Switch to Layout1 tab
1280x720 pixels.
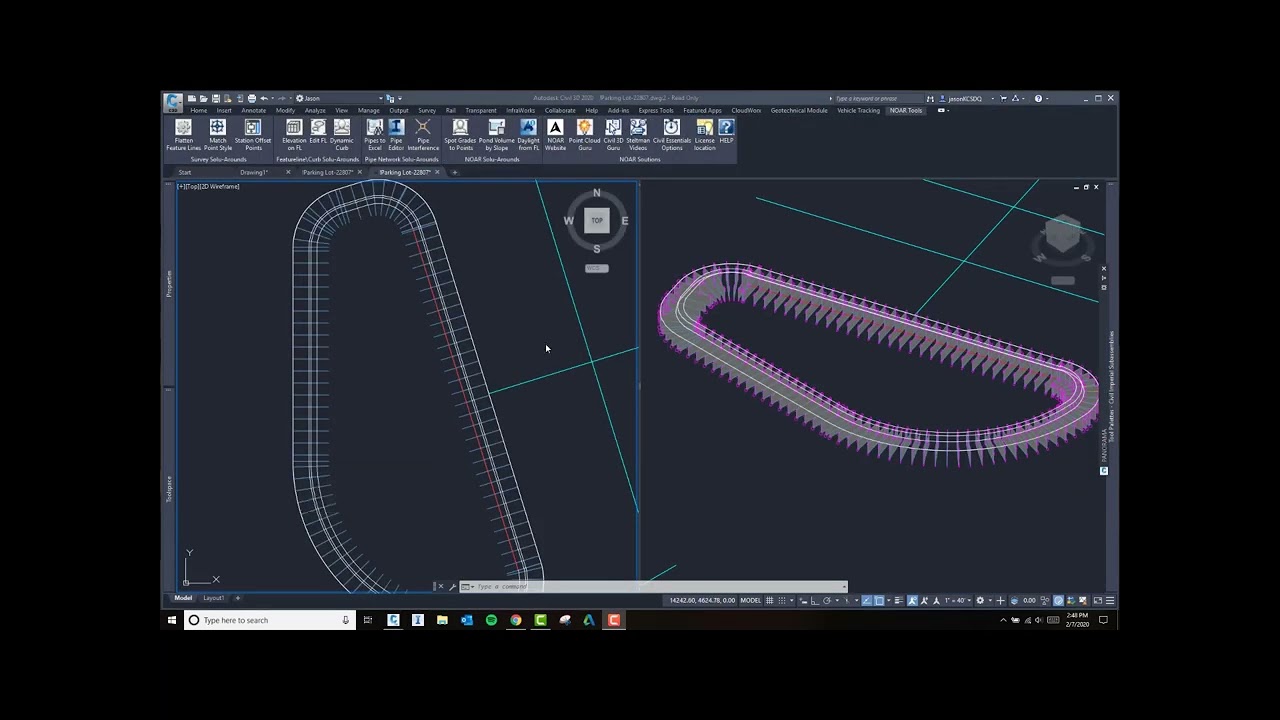[x=213, y=598]
